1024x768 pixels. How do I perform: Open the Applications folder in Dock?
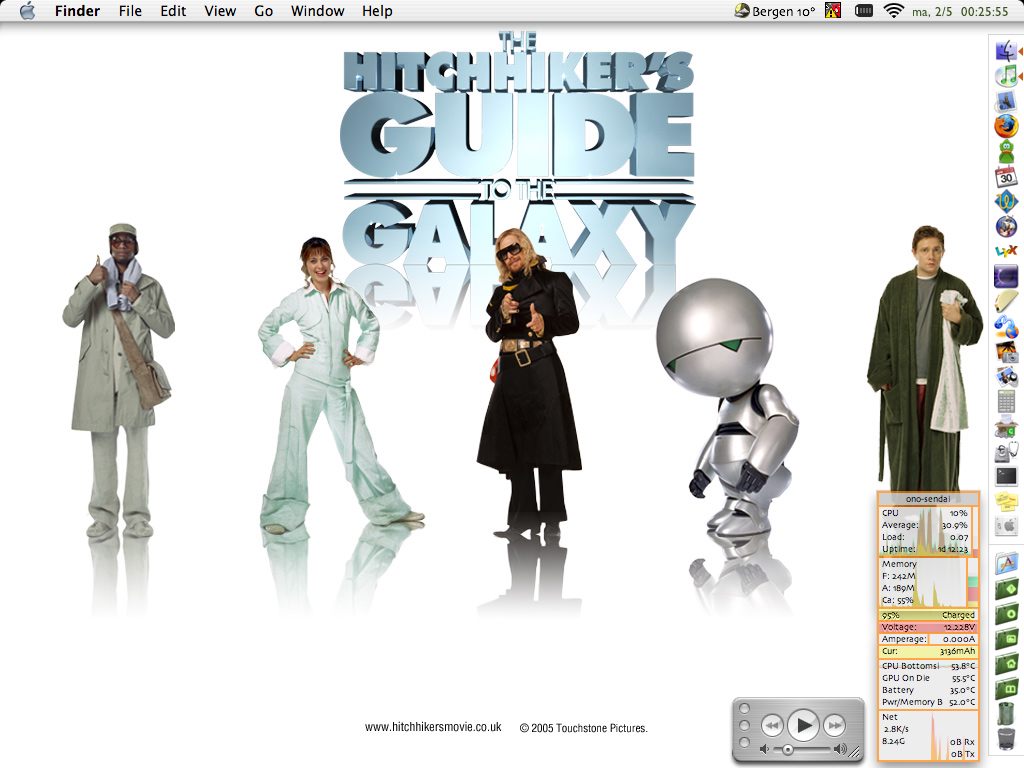tap(1008, 563)
